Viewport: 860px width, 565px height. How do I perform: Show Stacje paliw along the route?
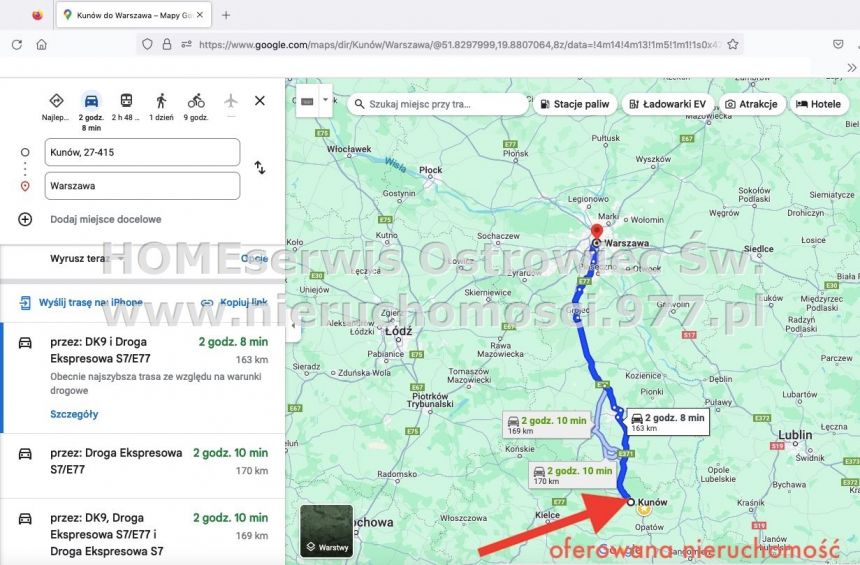pos(575,104)
